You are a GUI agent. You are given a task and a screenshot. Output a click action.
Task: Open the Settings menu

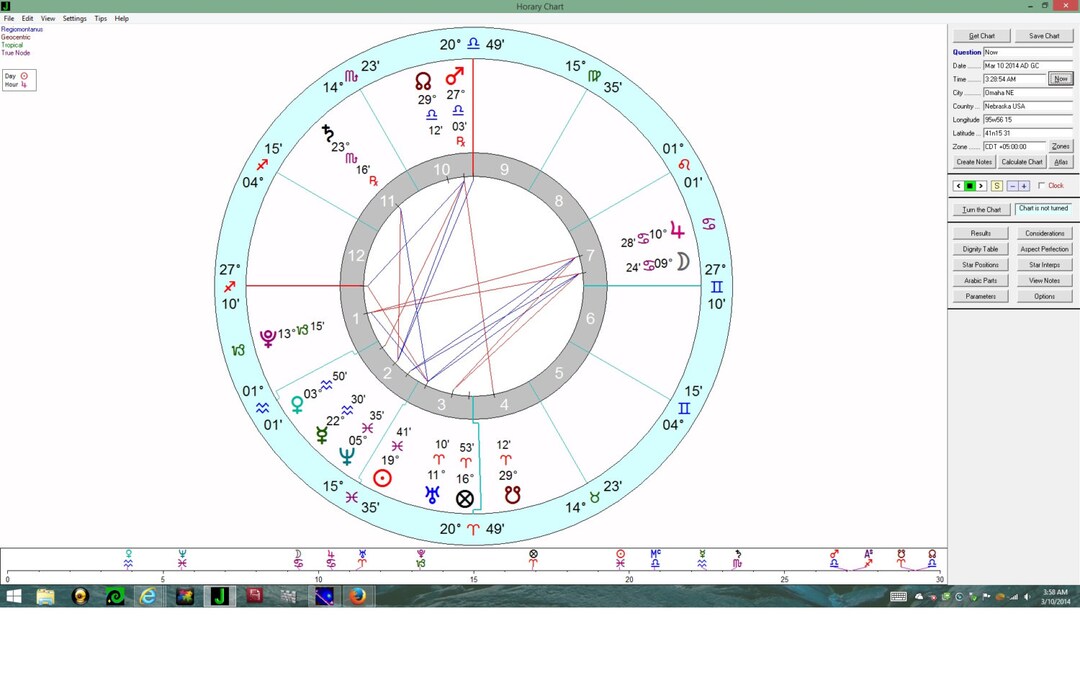(74, 17)
